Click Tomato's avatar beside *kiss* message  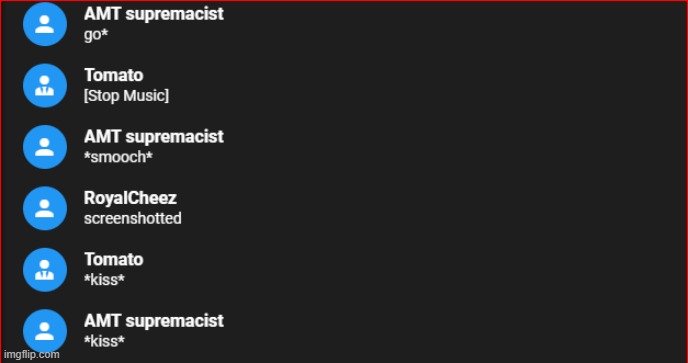coord(45,270)
